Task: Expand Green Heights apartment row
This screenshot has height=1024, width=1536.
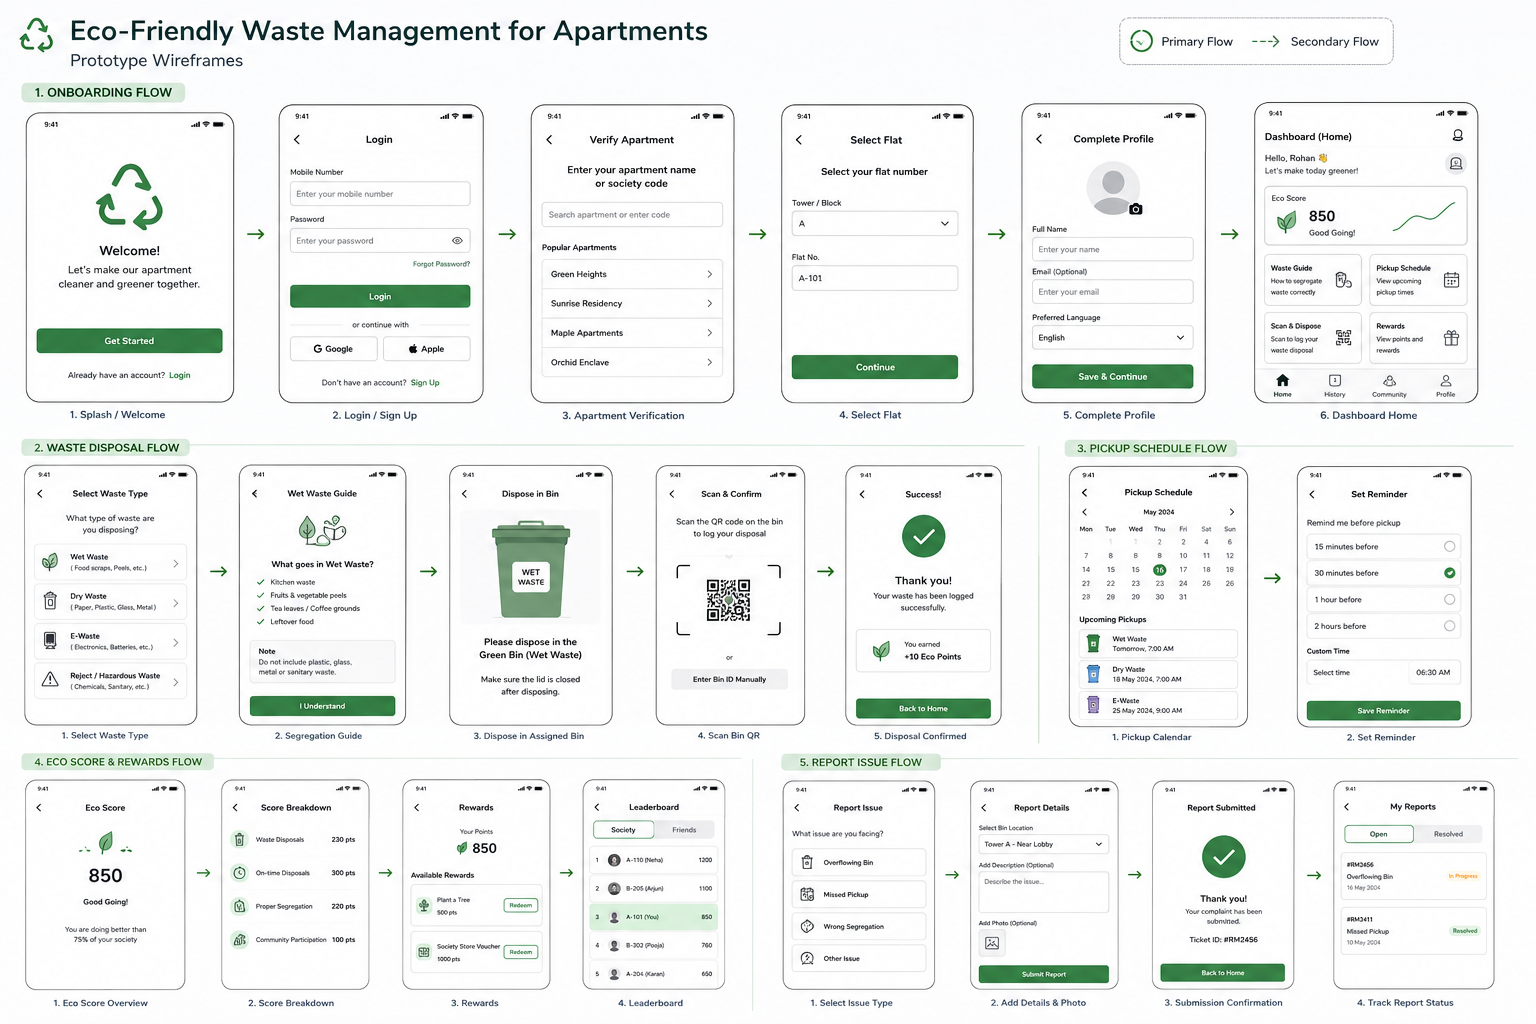Action: (x=632, y=274)
